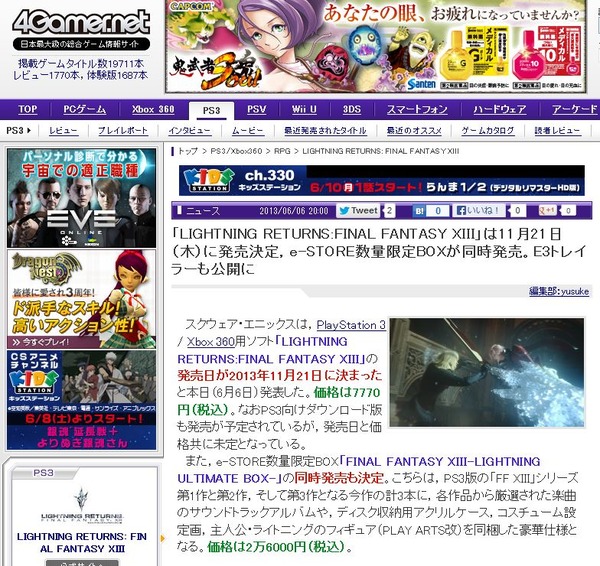Click the Hatena B! bookmark icon
600x566 pixels.
coord(419,211)
